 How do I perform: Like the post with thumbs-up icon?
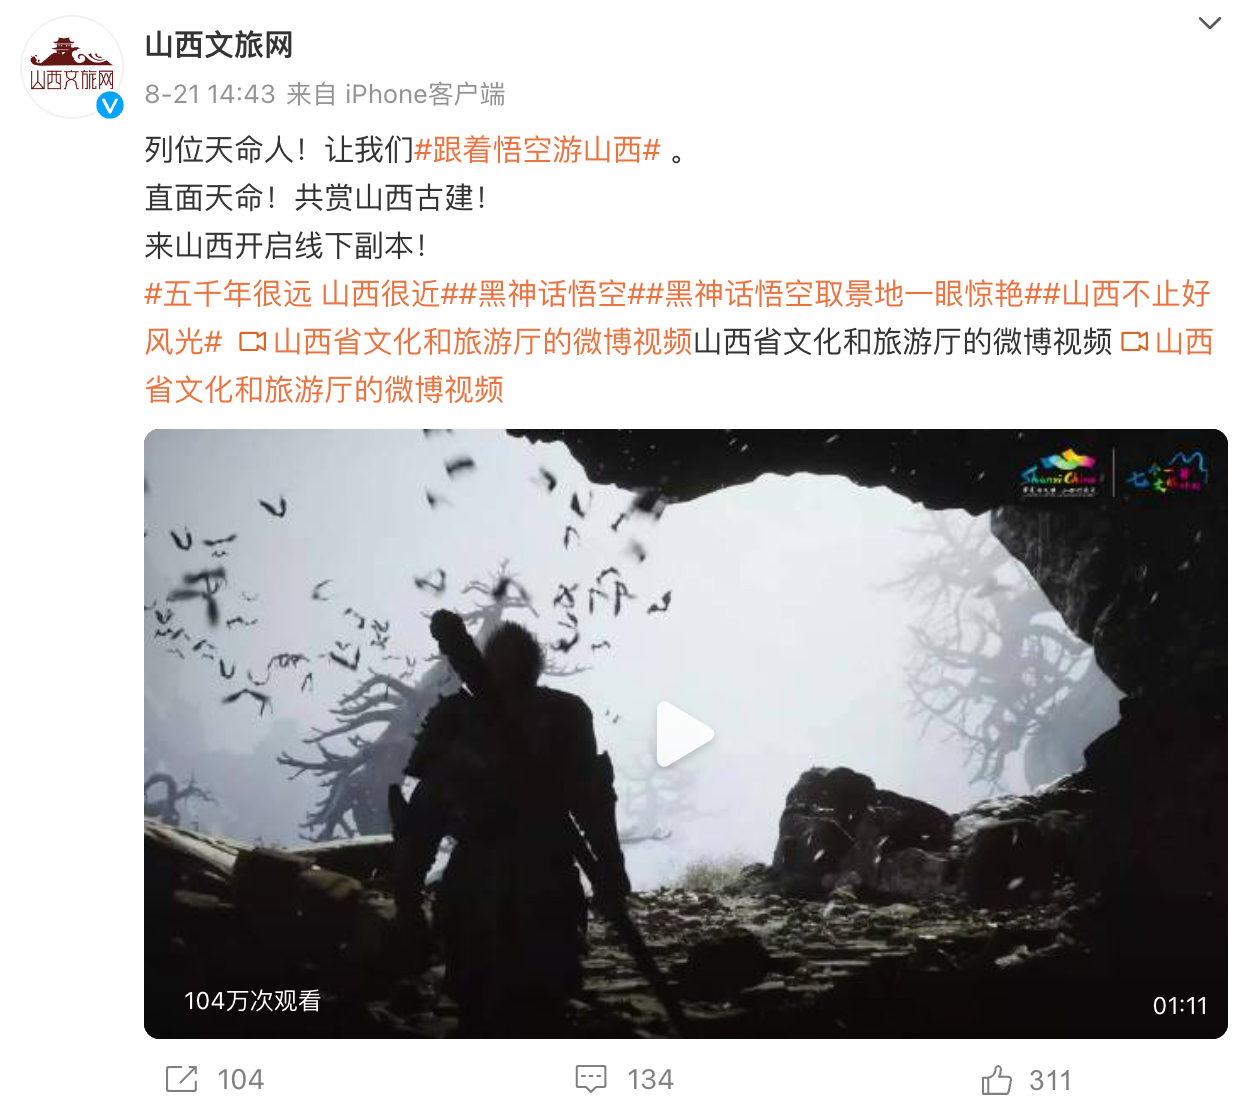tap(997, 1080)
